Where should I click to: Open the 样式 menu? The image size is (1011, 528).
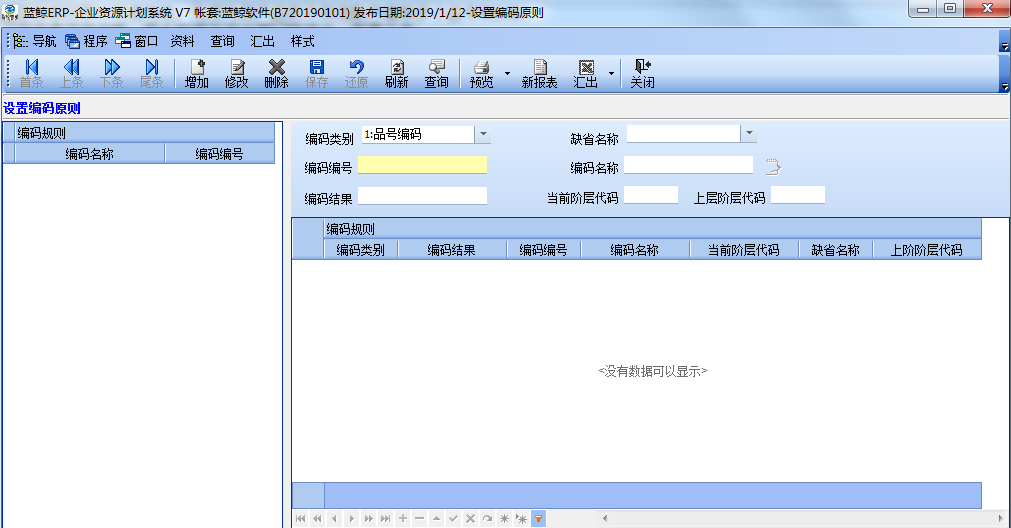(302, 41)
